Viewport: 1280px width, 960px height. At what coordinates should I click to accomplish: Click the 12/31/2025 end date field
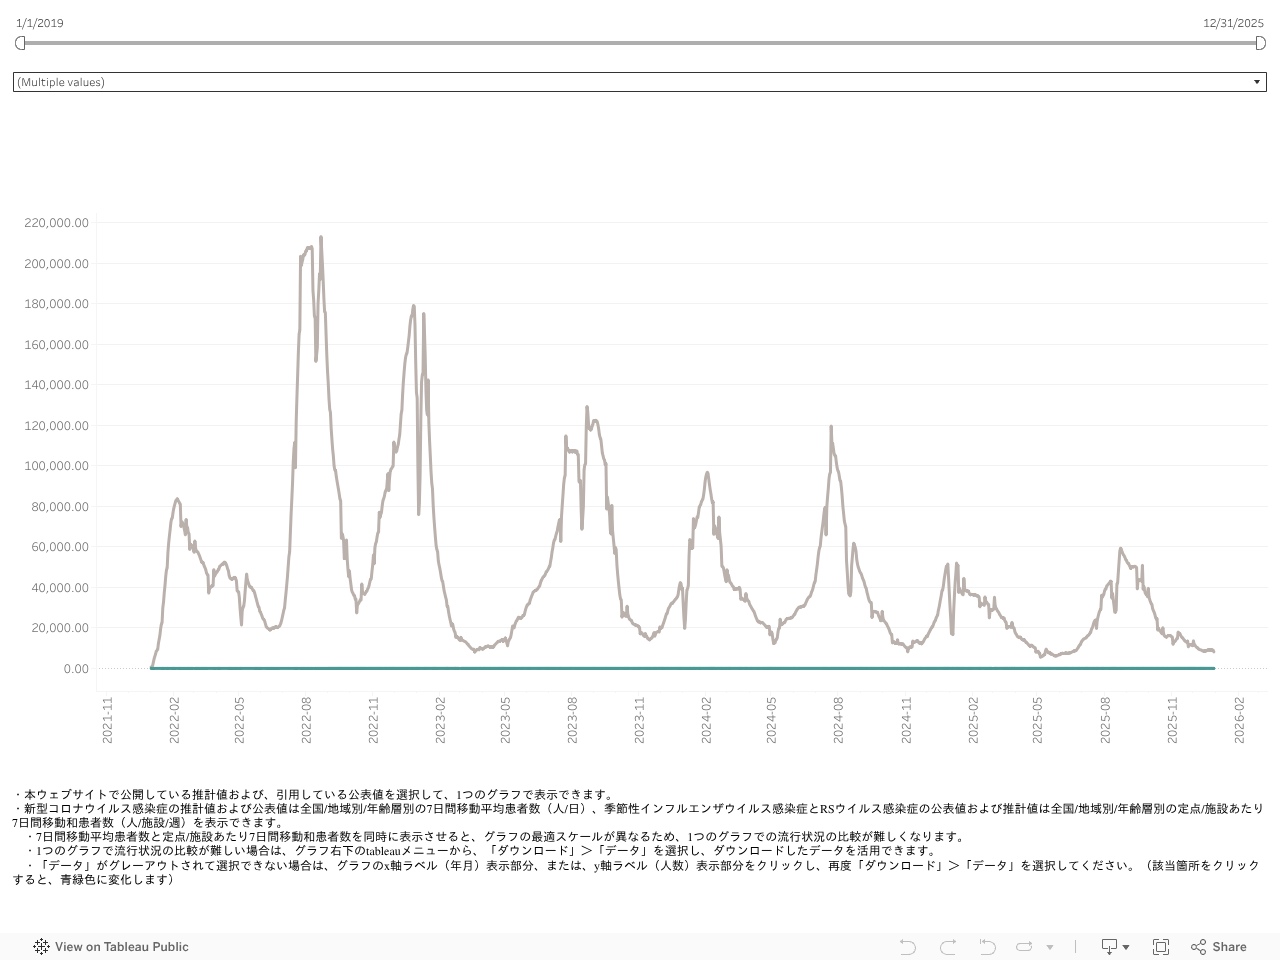click(1233, 23)
